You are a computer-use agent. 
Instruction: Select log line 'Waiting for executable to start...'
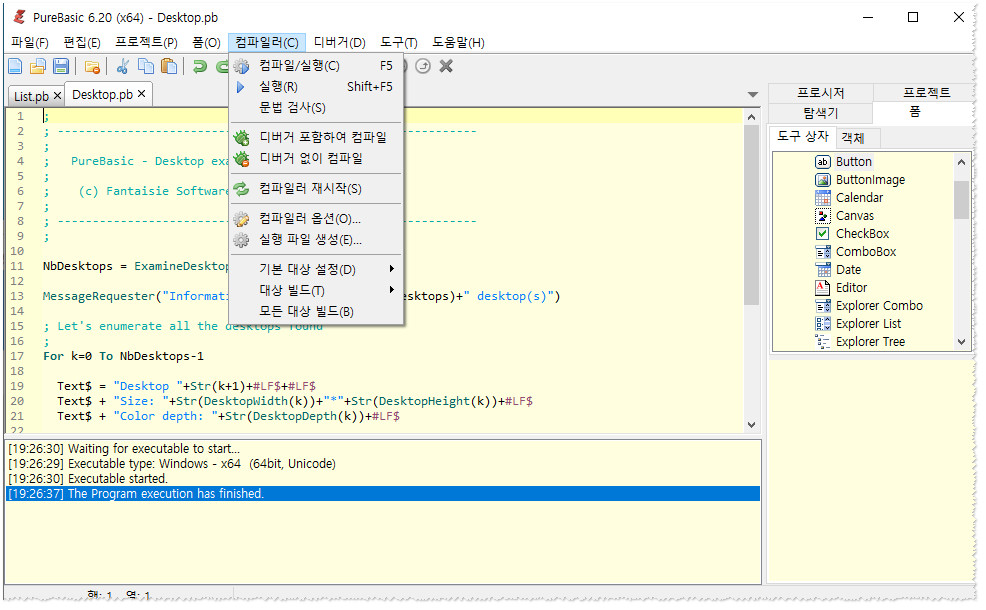click(x=383, y=449)
